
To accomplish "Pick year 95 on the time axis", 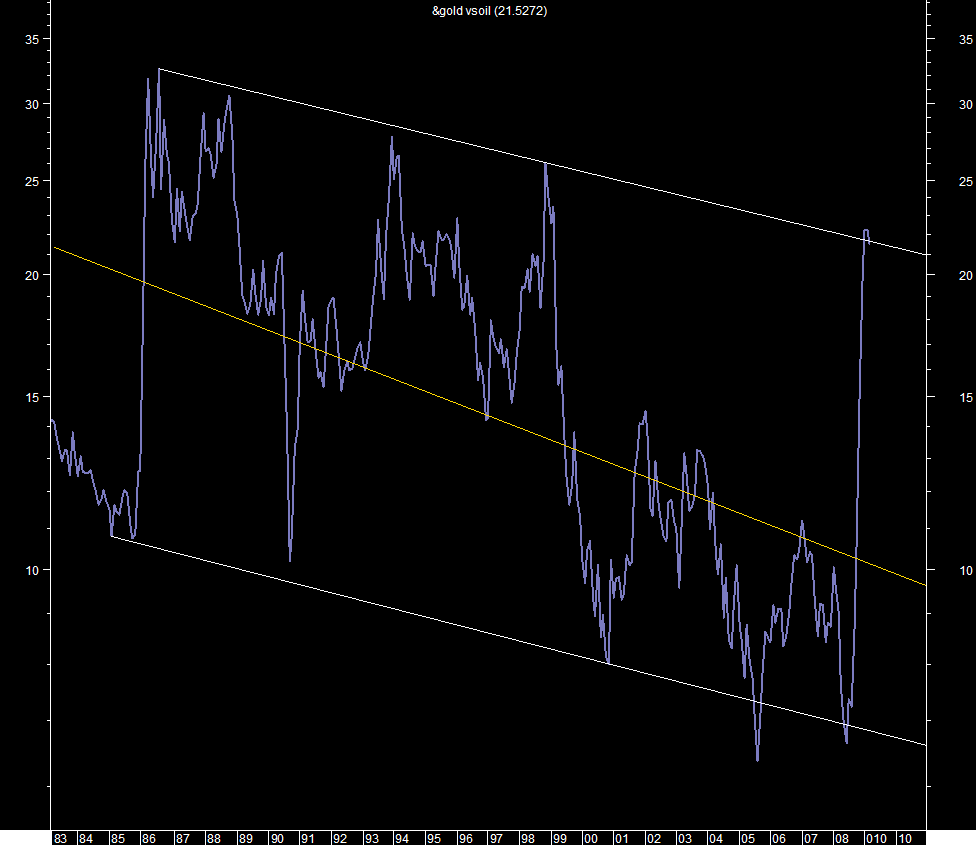I will (434, 838).
